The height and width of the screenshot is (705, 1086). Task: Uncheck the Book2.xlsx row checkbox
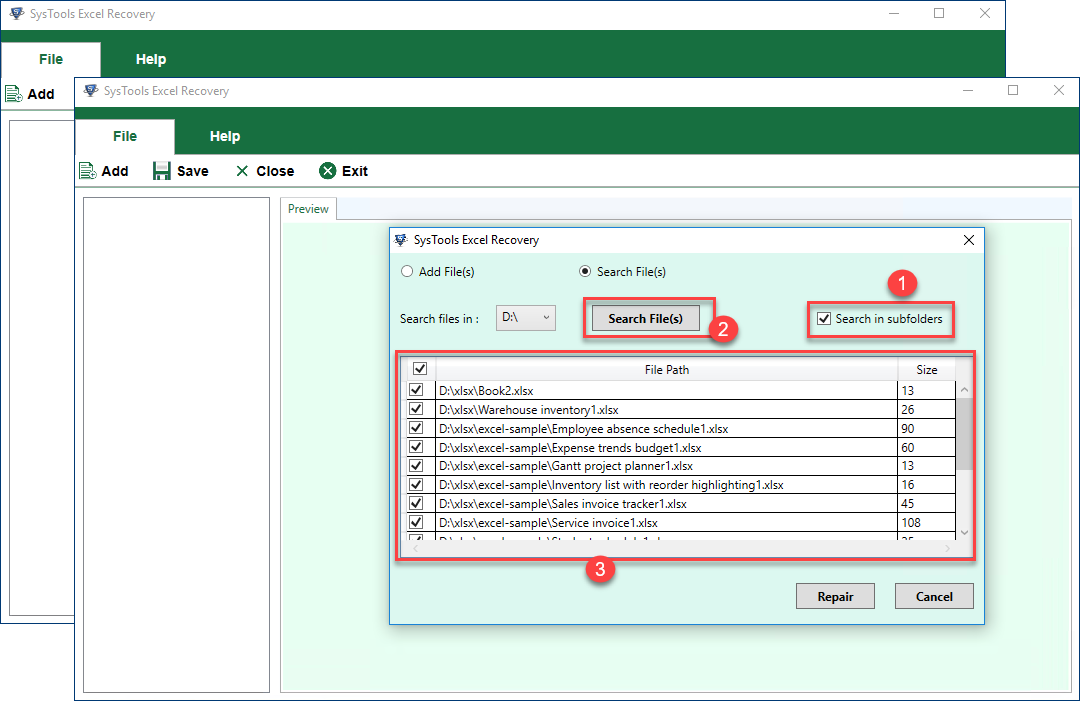click(x=416, y=390)
